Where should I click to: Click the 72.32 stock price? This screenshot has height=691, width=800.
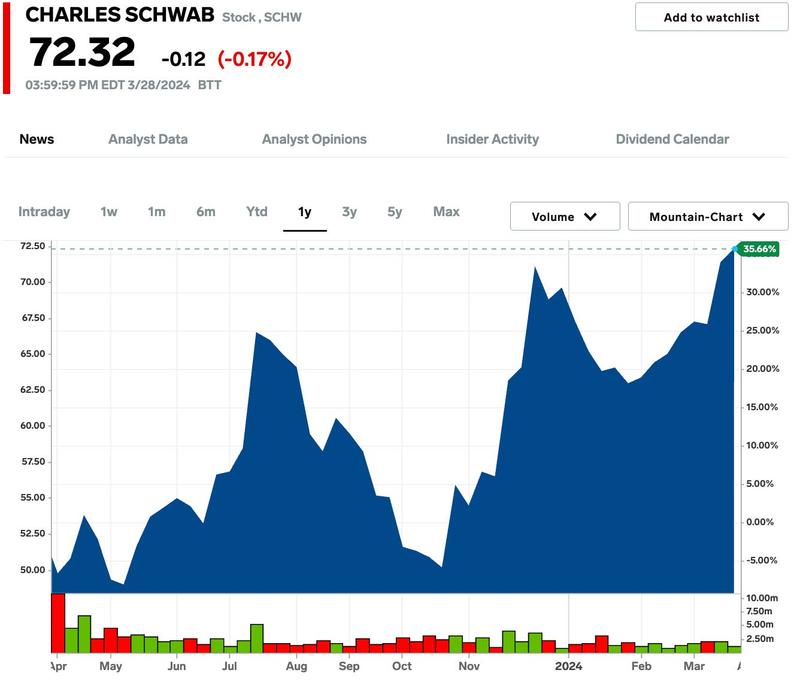point(82,52)
